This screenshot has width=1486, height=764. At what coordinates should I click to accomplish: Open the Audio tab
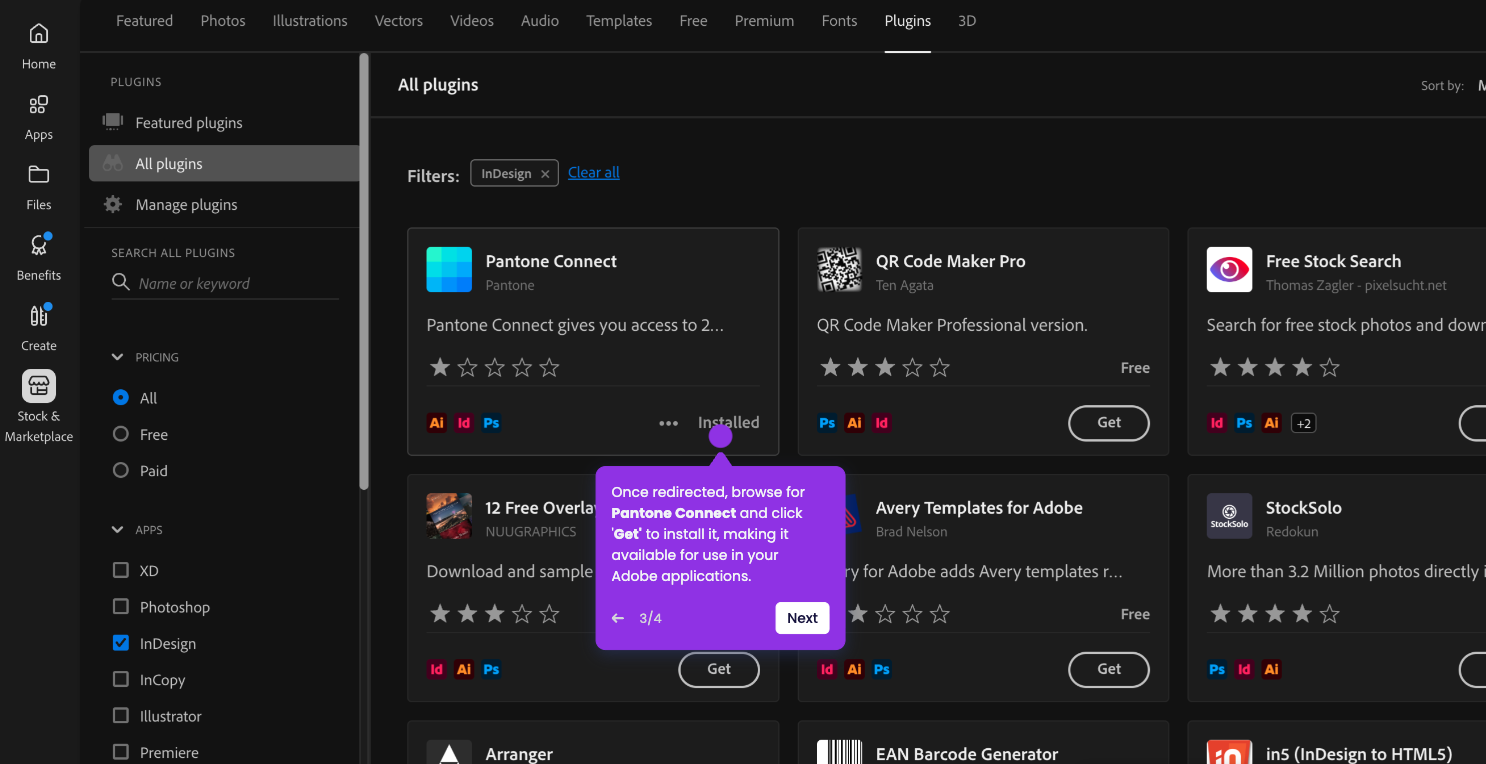[x=540, y=21]
